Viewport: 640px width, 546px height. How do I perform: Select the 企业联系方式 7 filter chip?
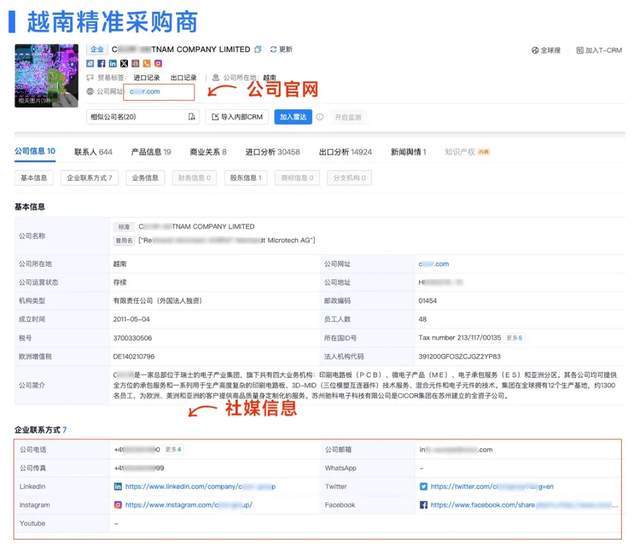click(88, 178)
